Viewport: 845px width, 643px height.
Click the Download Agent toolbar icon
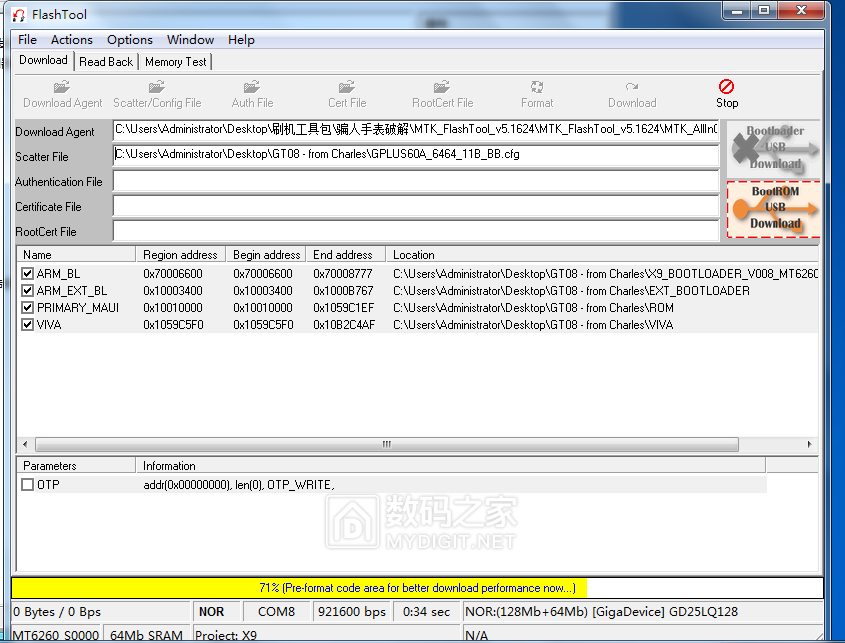[62, 94]
